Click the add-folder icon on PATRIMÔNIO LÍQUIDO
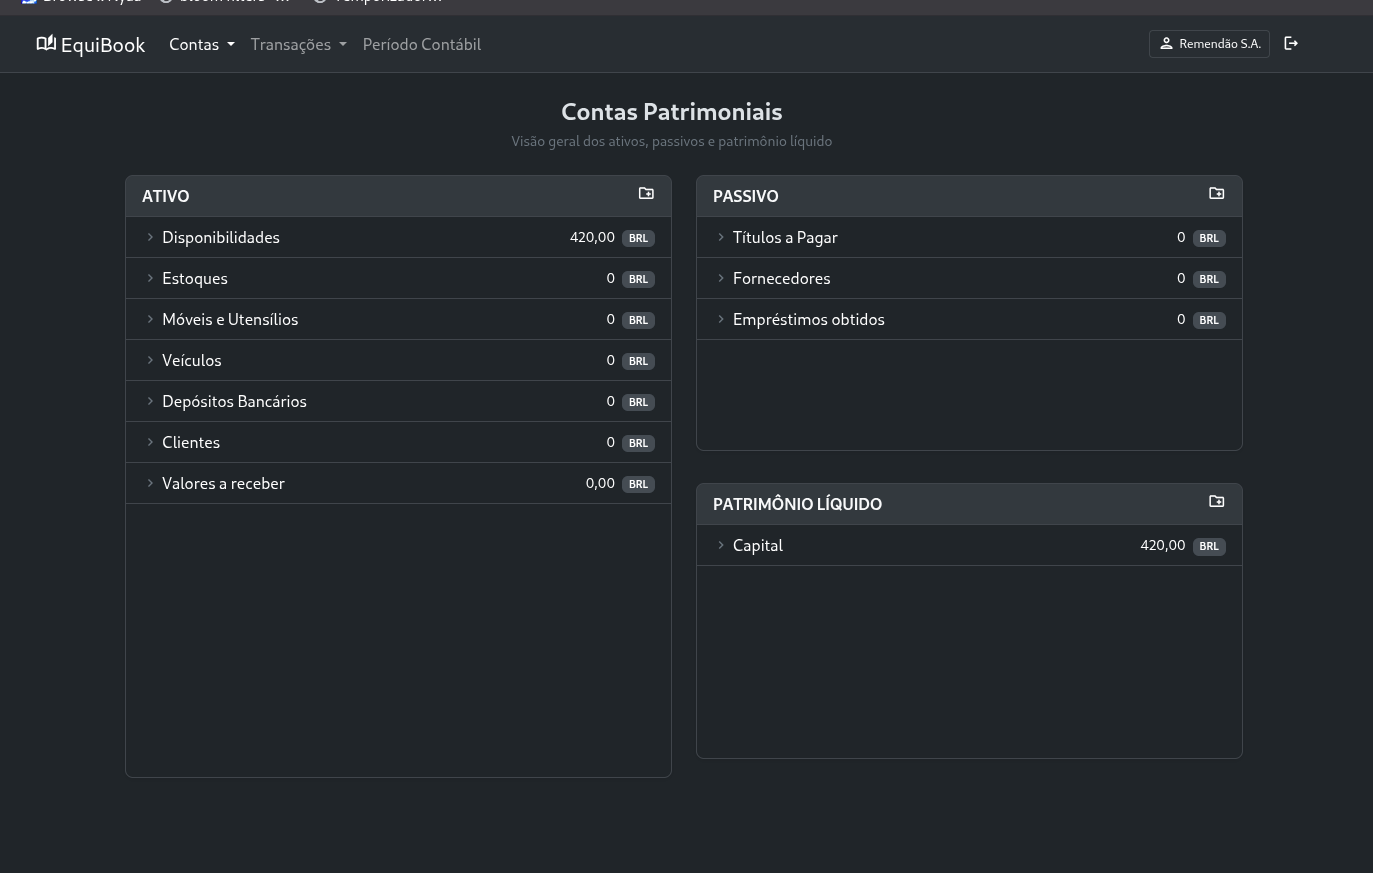The width and height of the screenshot is (1373, 873). [1216, 501]
